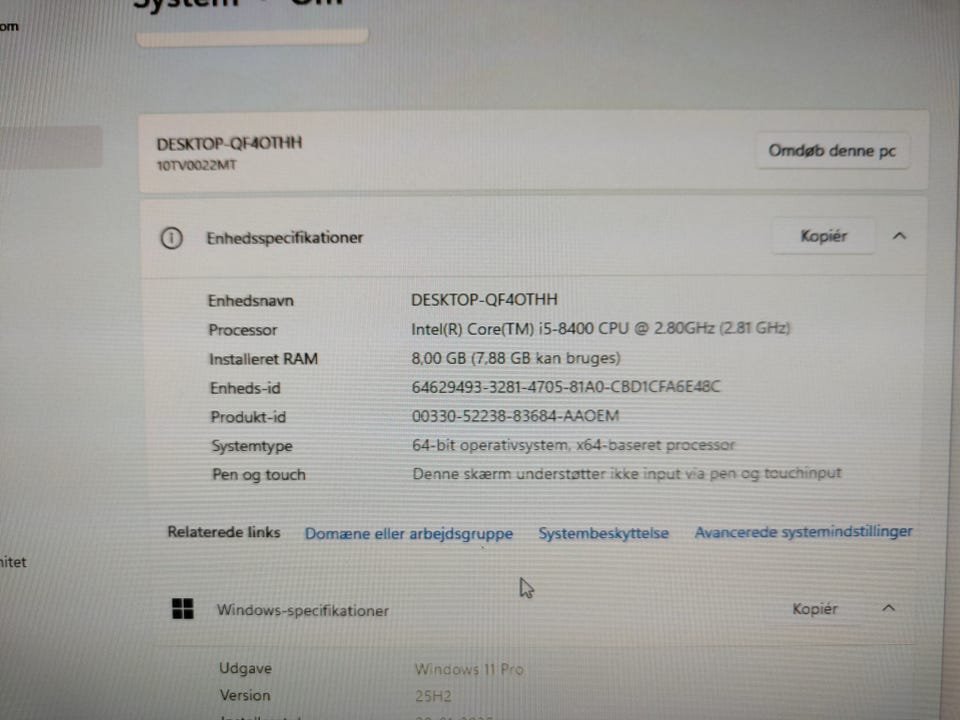Viewport: 960px width, 720px height.
Task: Click the Version label
Action: pos(245,696)
